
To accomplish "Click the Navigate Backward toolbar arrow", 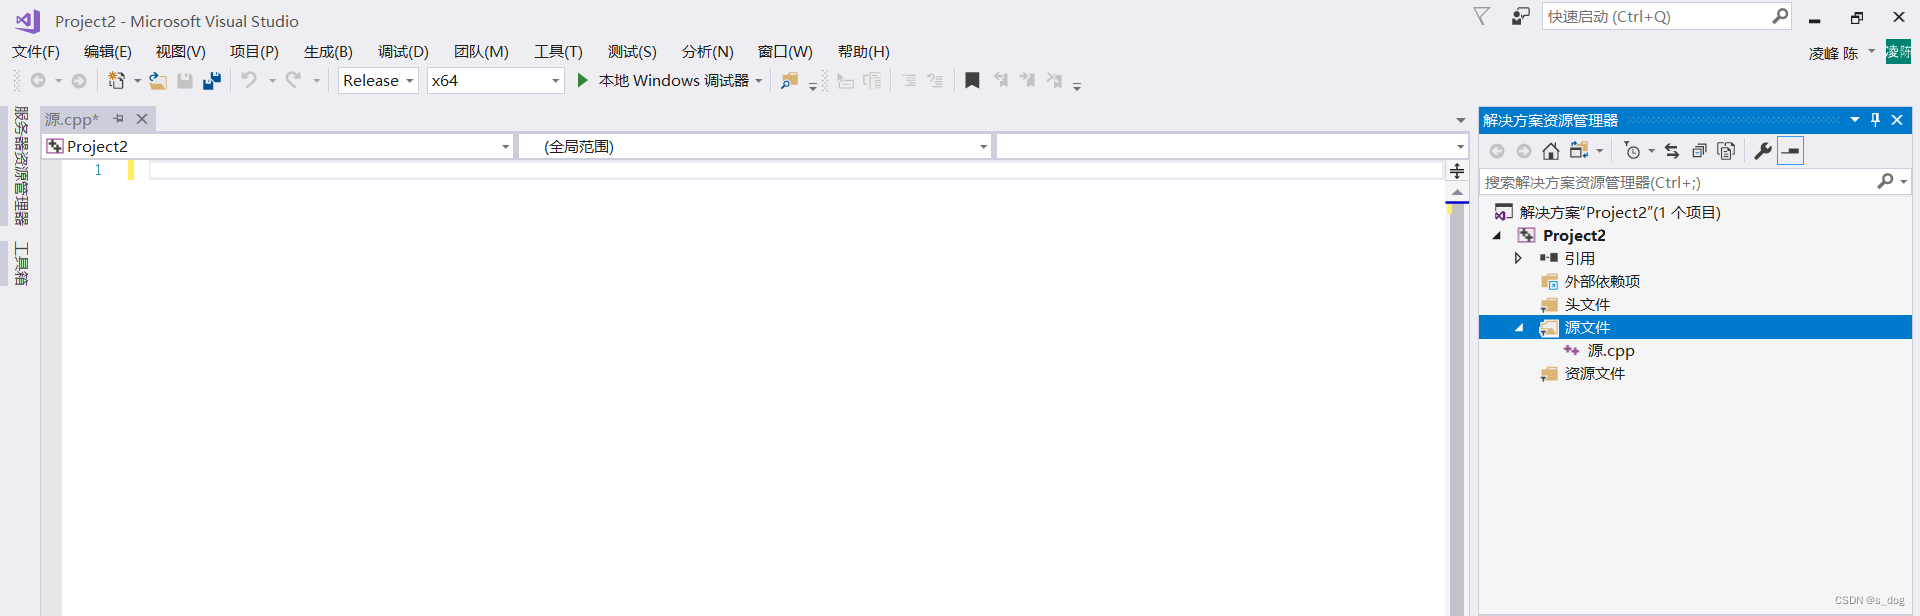I will [38, 80].
